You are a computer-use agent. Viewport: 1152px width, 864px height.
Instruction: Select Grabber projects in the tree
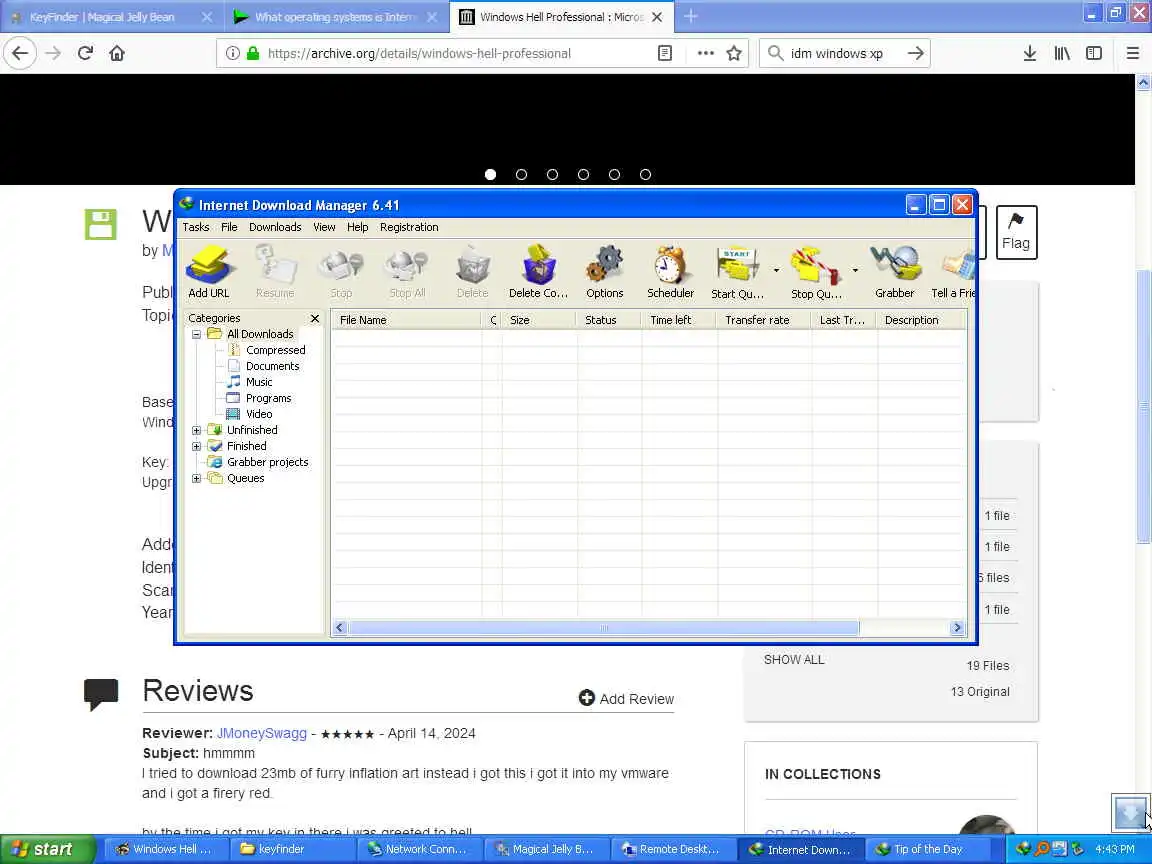267,462
